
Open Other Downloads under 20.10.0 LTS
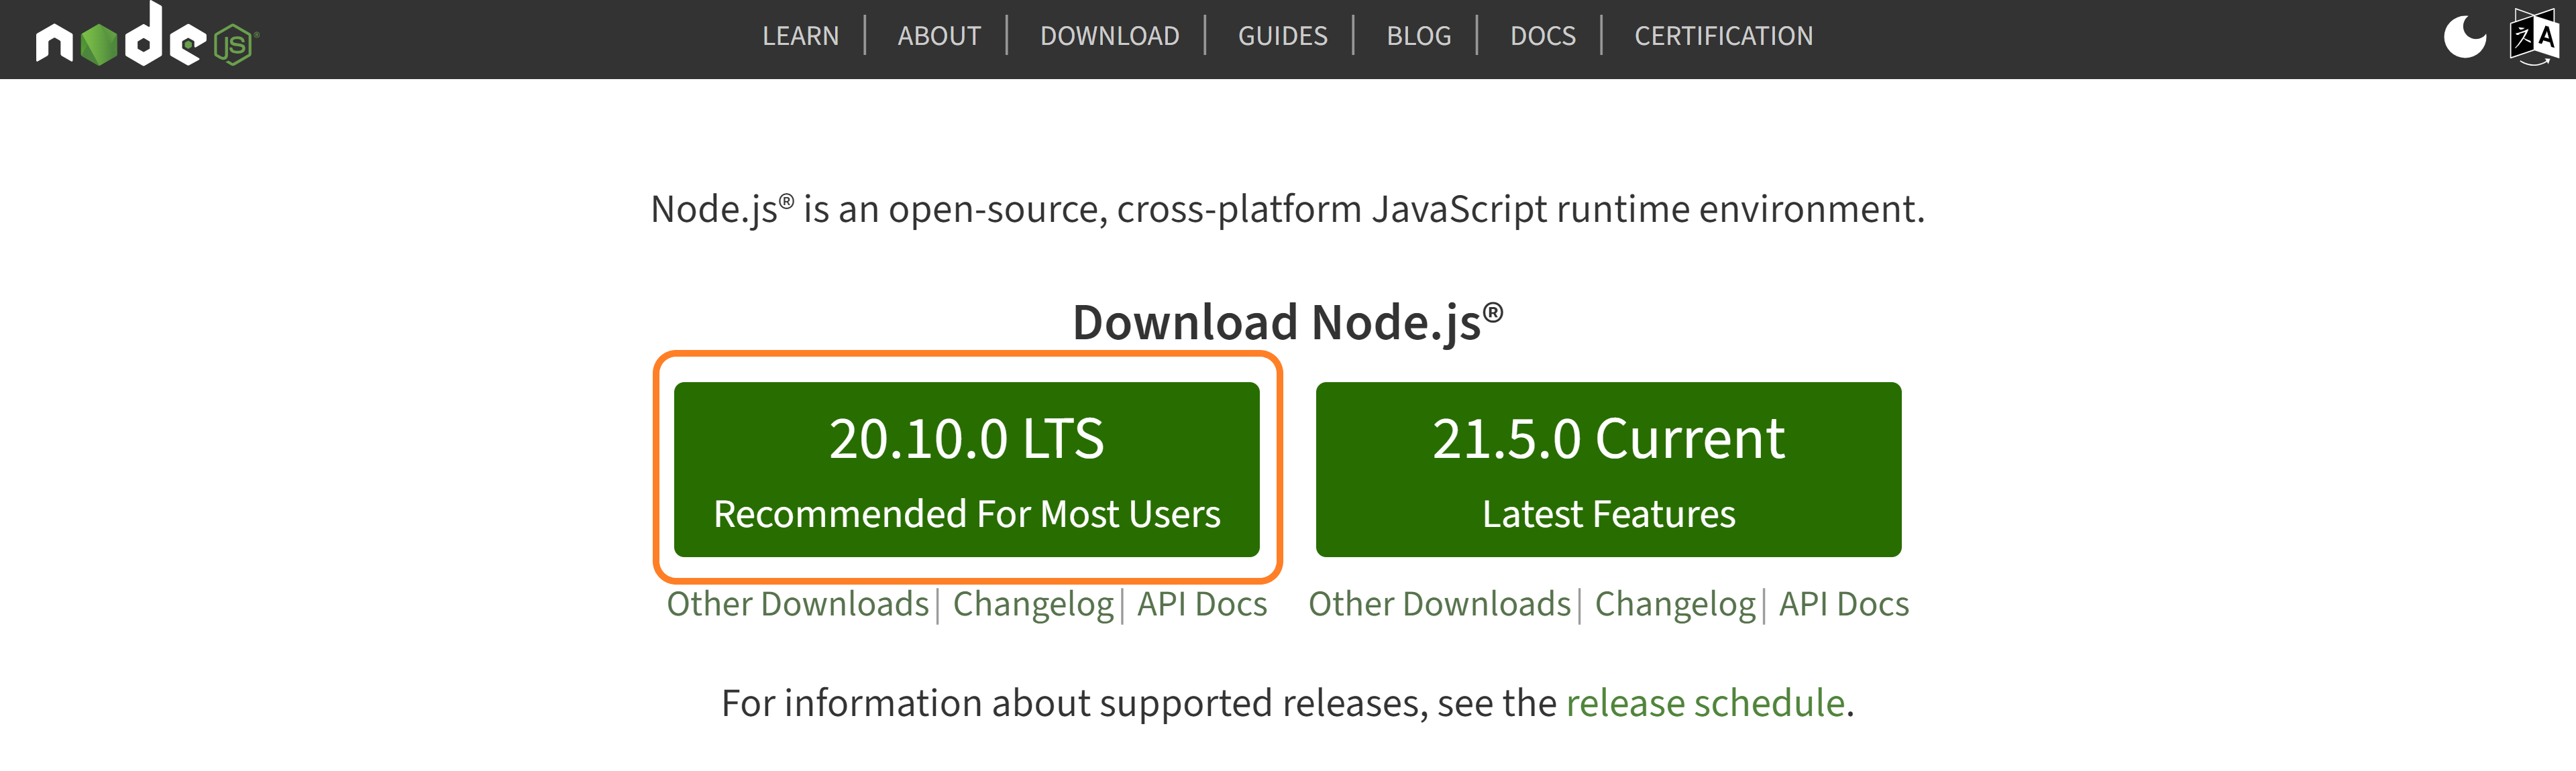tap(798, 604)
